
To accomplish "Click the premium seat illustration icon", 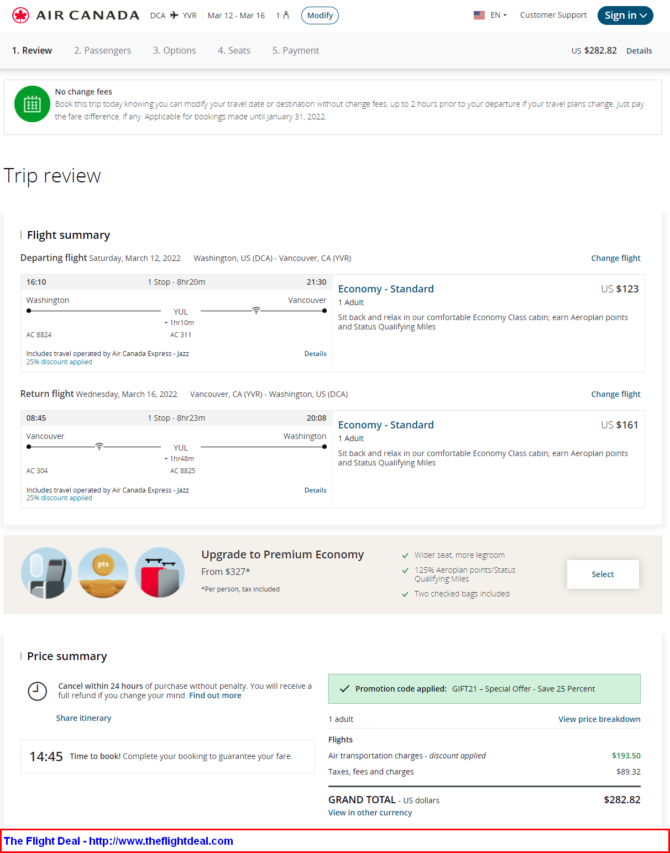I will (46, 573).
